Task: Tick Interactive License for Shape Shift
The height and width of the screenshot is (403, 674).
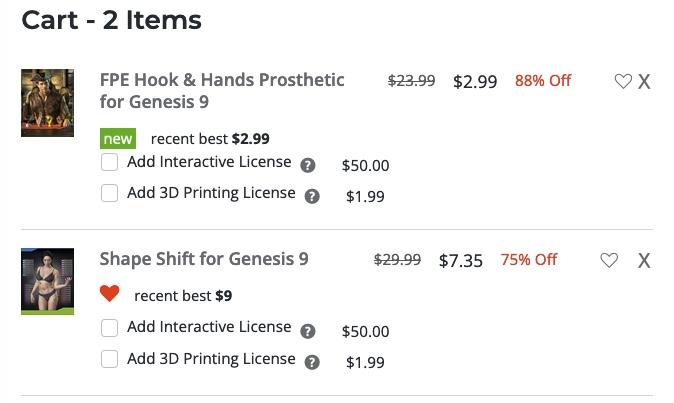Action: coord(110,328)
